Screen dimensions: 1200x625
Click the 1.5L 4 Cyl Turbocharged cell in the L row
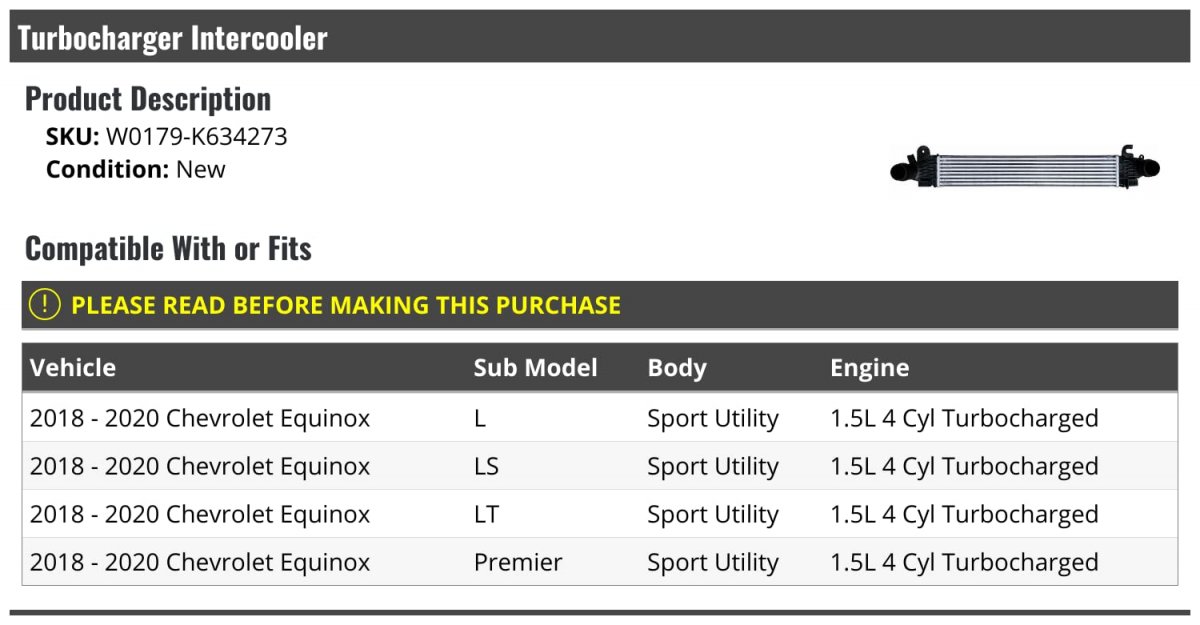[964, 418]
